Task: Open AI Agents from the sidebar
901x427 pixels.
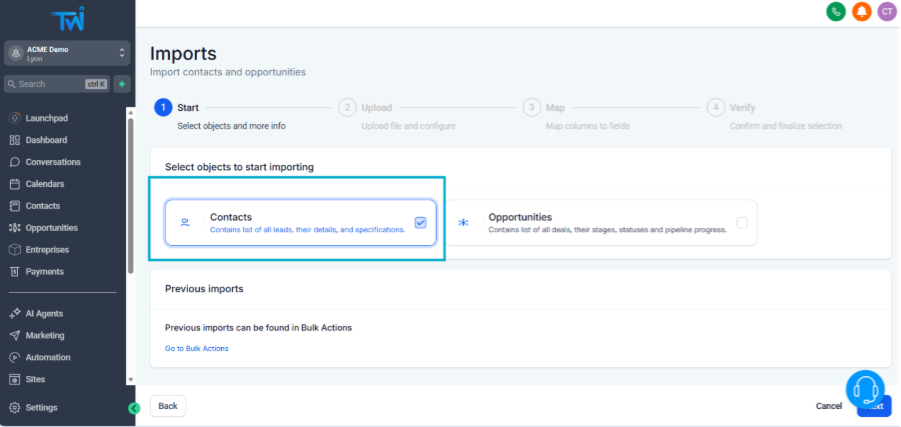Action: click(44, 314)
